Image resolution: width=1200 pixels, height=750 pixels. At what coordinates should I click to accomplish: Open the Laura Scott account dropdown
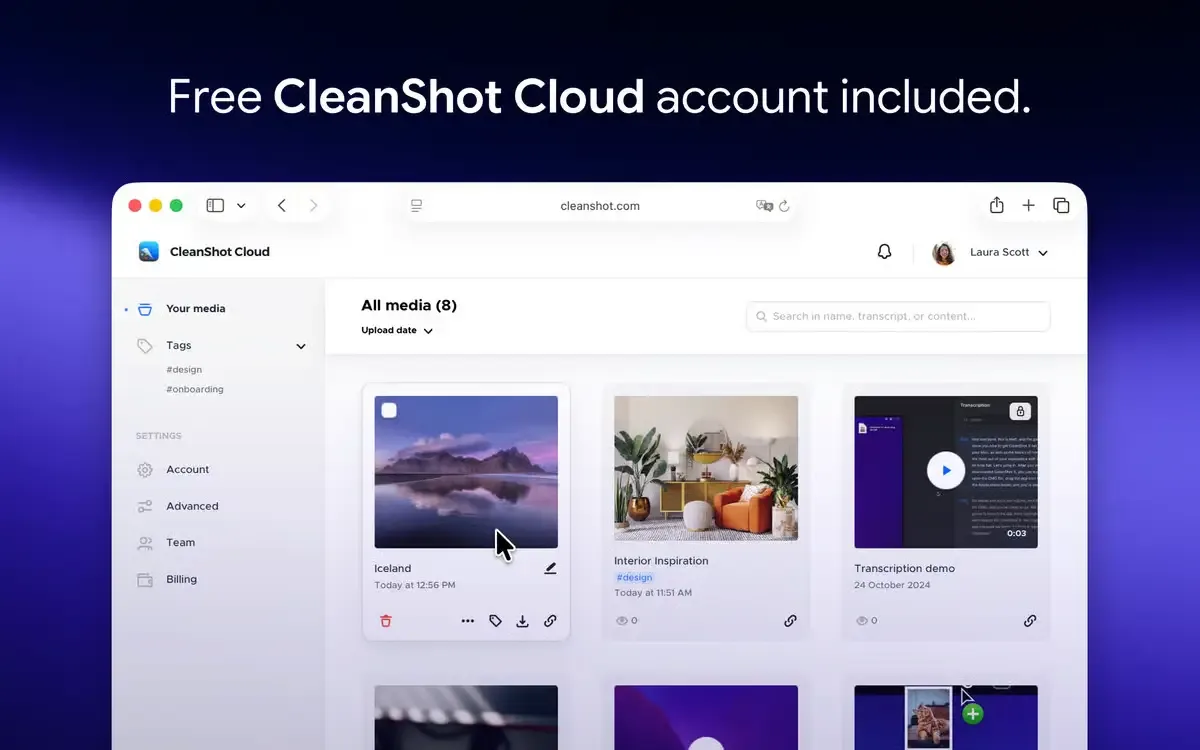point(1043,253)
